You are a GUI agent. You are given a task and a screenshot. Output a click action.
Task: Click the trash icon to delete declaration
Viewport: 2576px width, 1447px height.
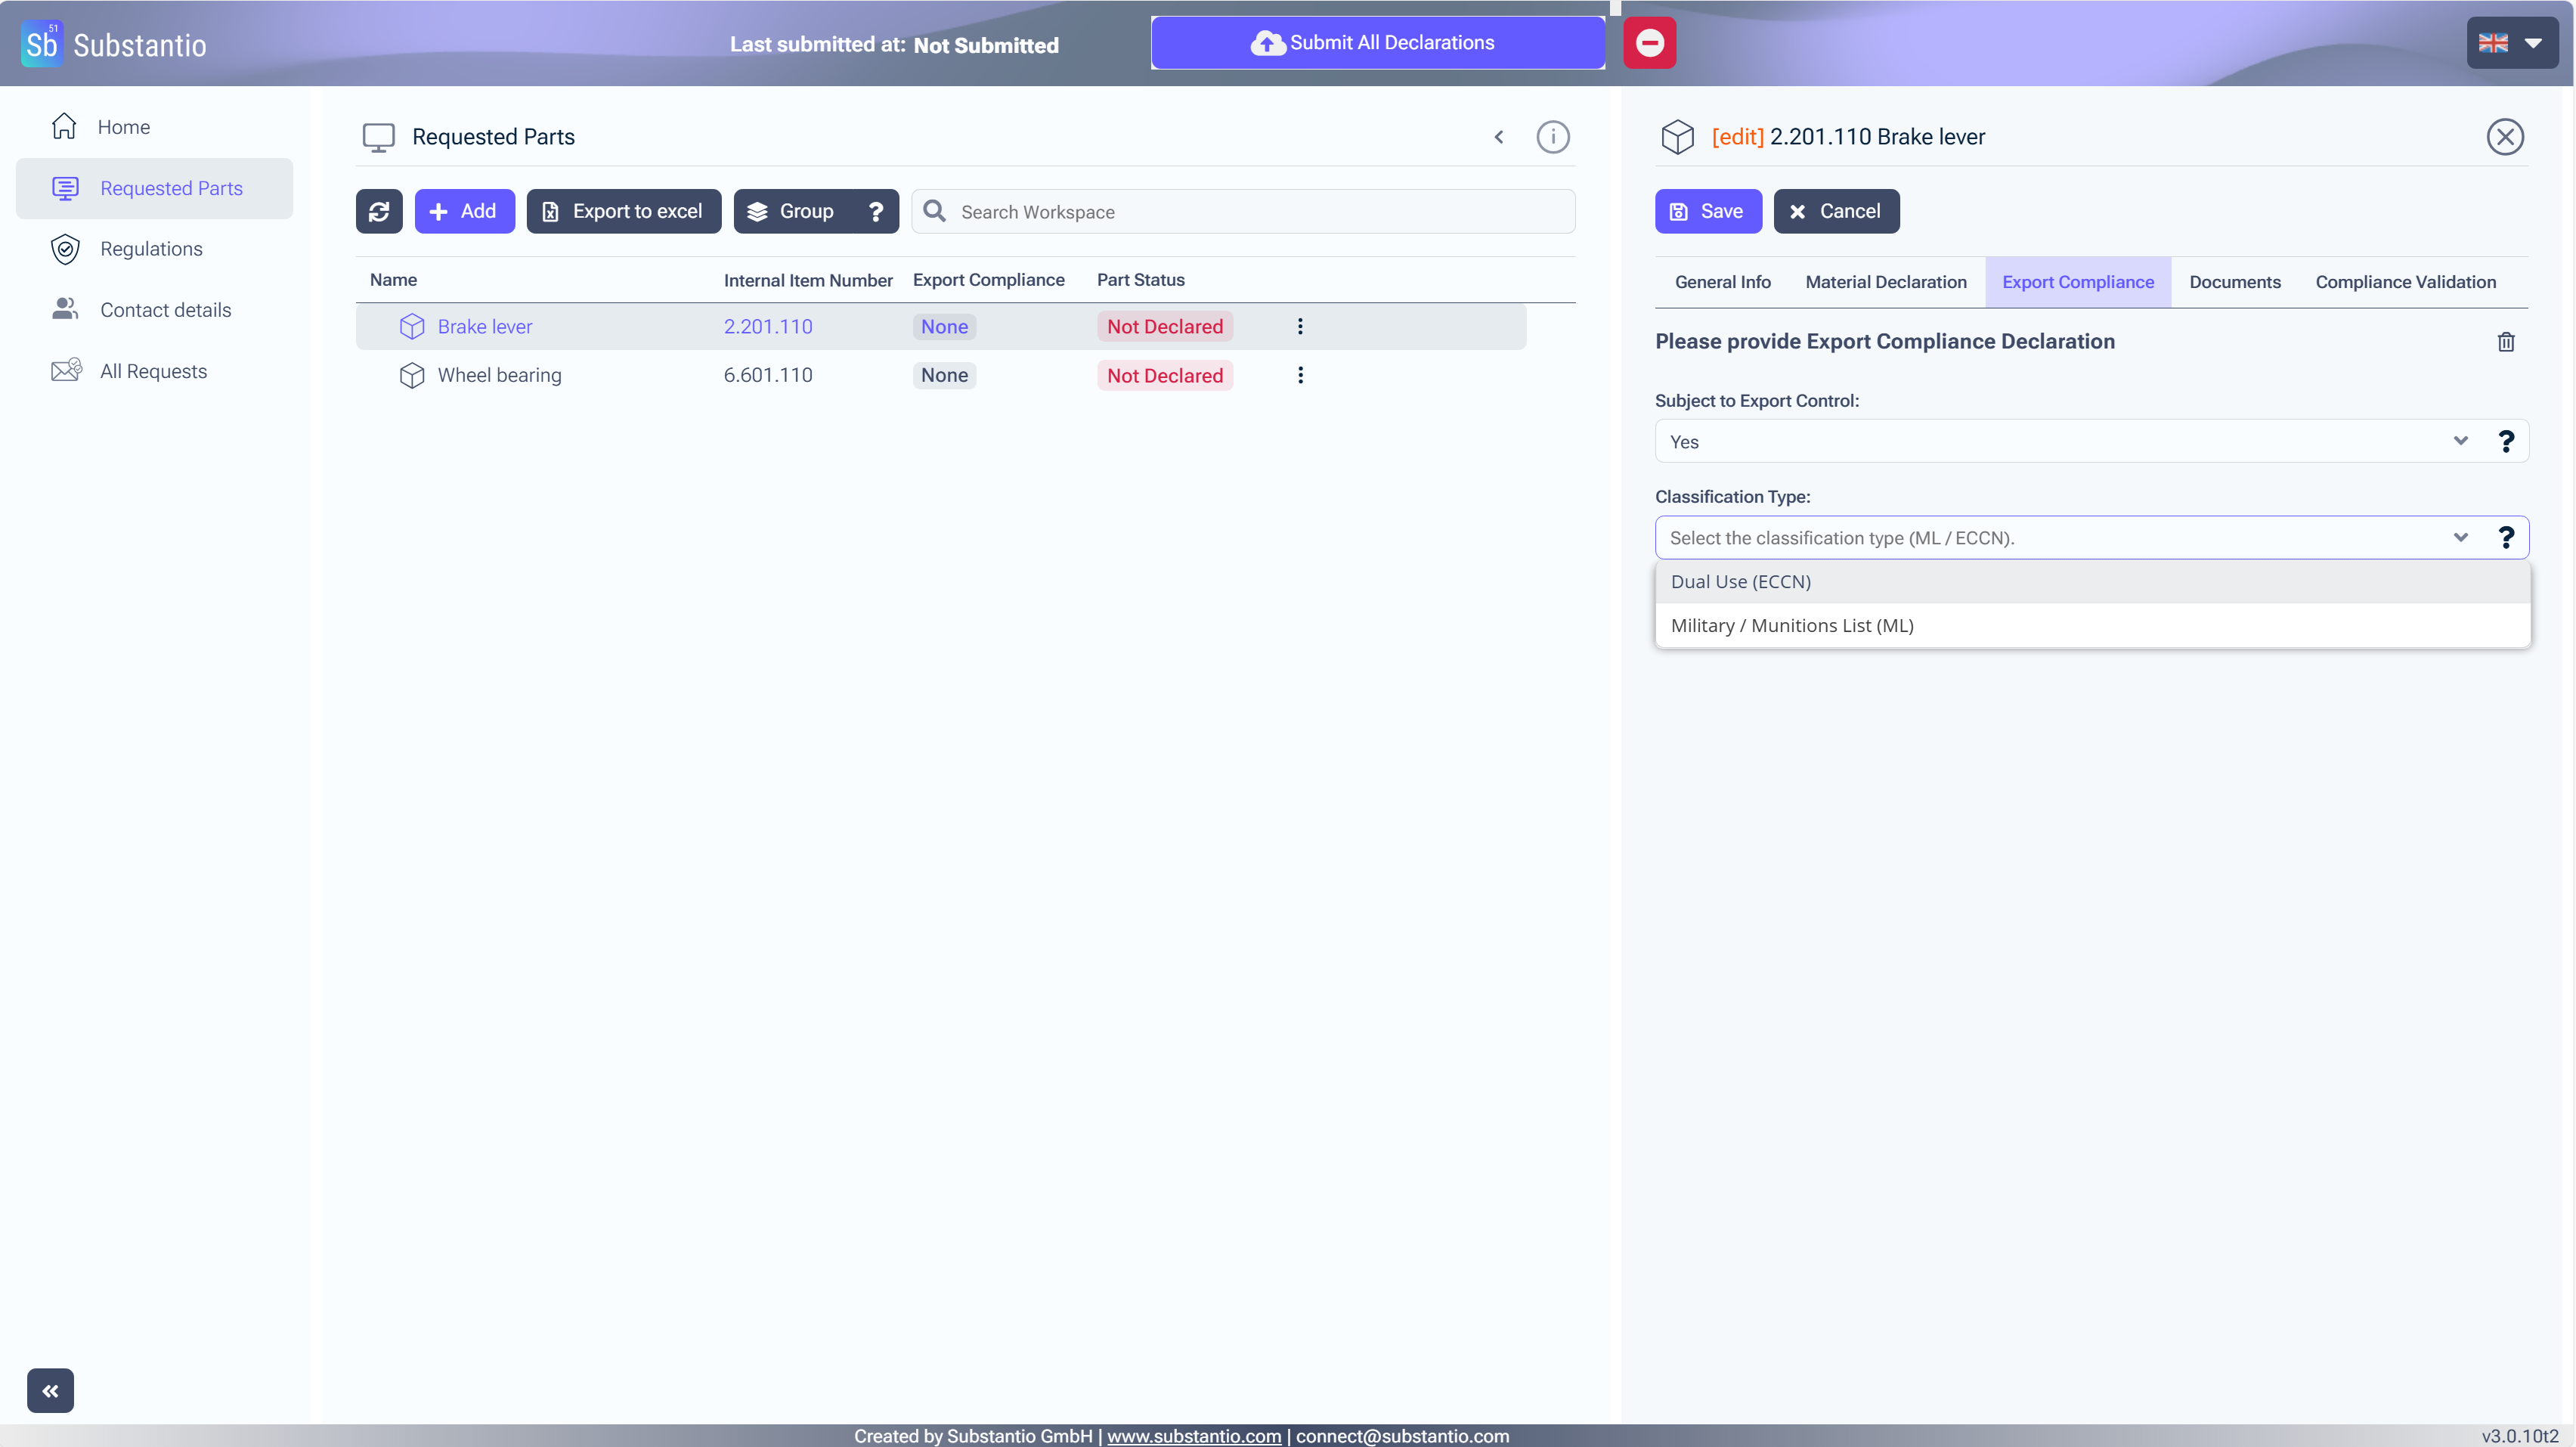2505,342
